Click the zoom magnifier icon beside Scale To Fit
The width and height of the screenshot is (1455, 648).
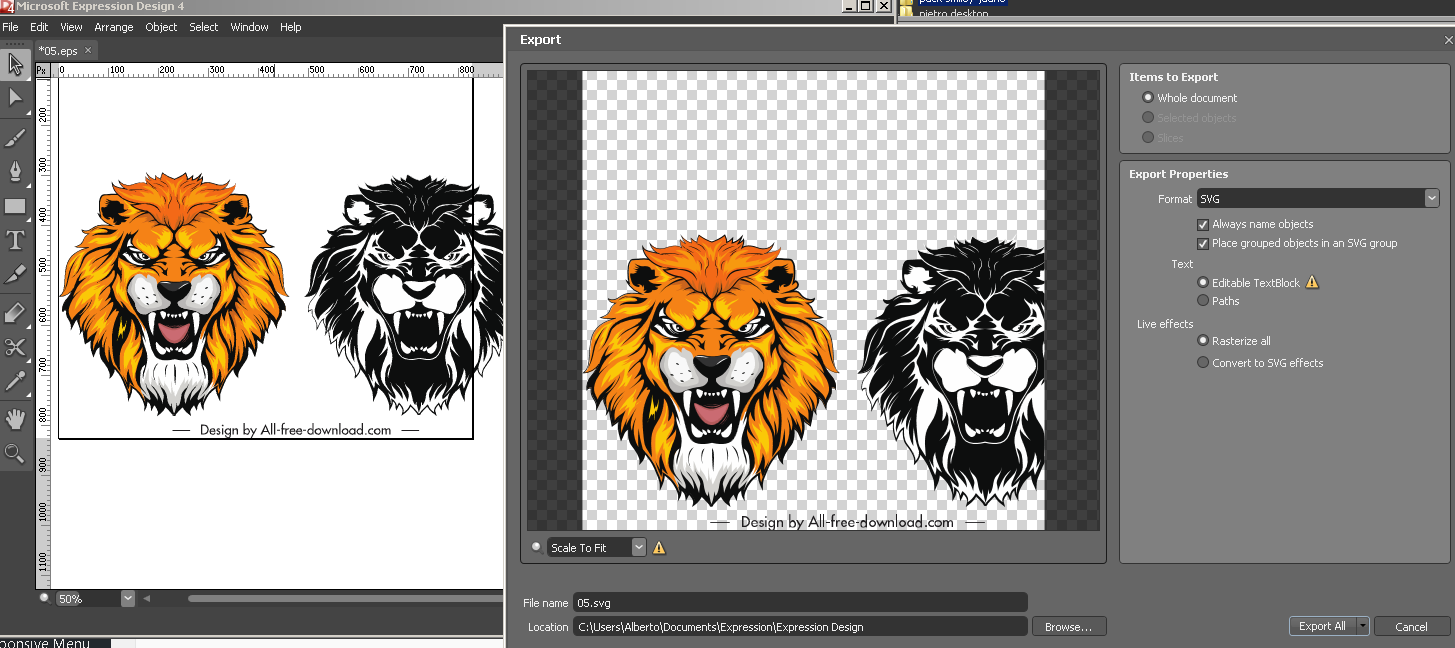[536, 547]
